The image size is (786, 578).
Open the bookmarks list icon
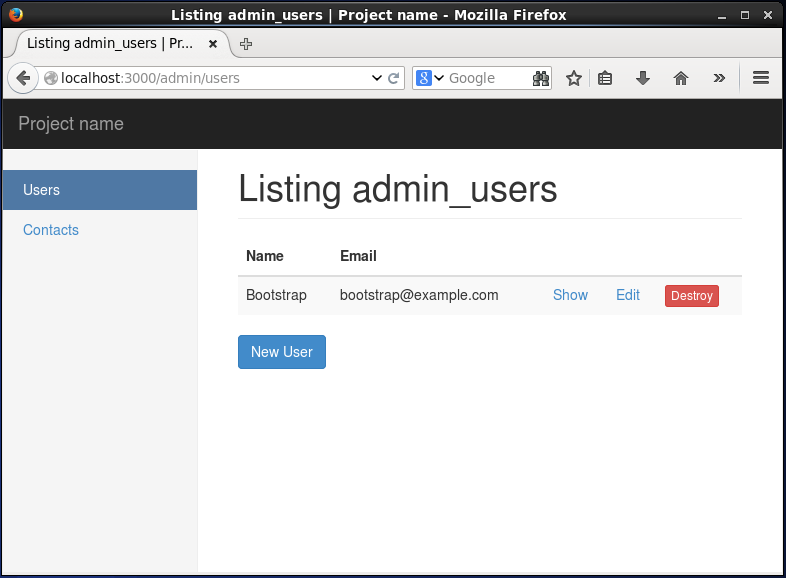pyautogui.click(x=605, y=78)
